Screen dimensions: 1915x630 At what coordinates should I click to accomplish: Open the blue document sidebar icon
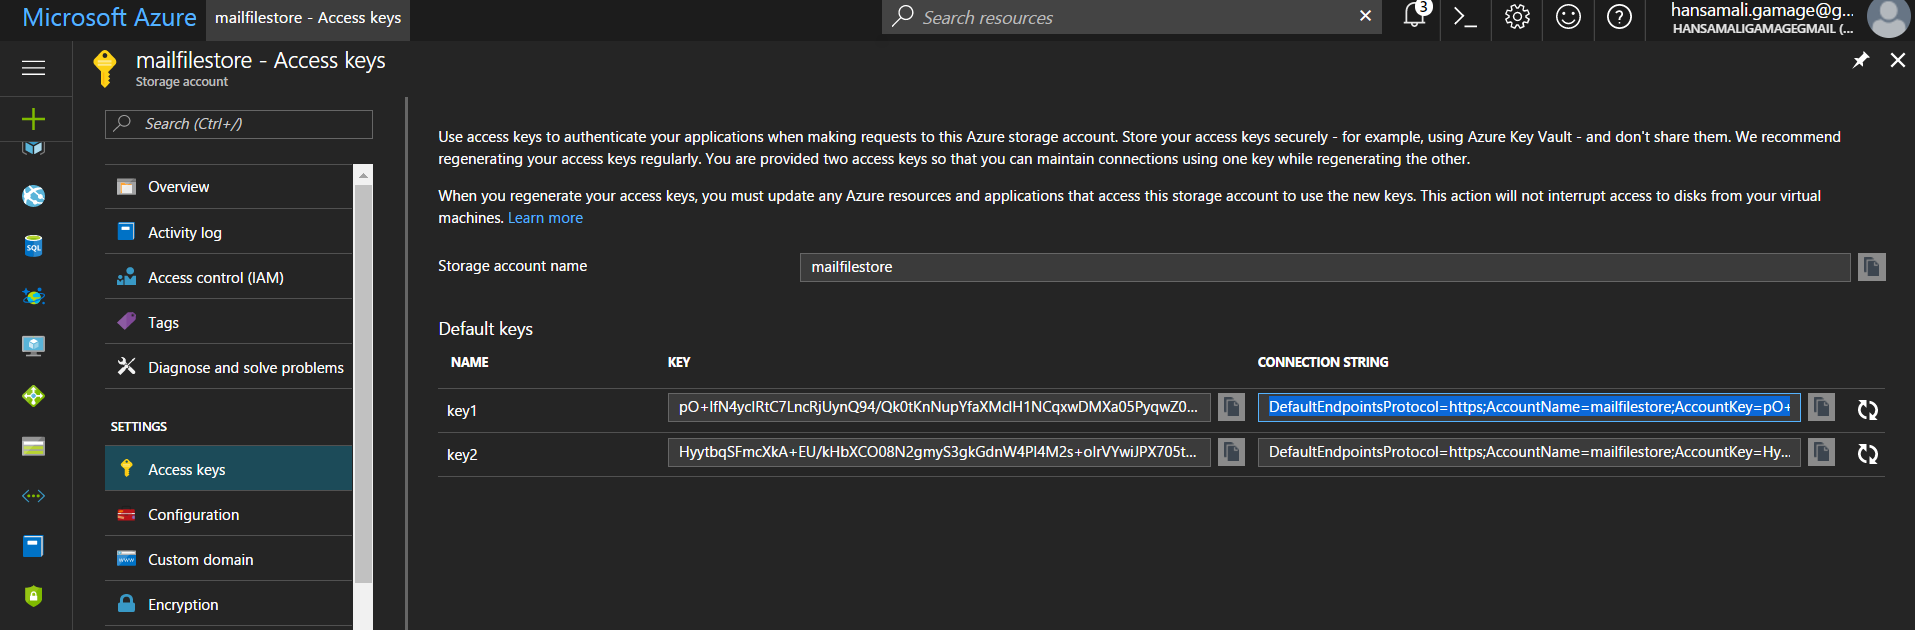[x=33, y=546]
